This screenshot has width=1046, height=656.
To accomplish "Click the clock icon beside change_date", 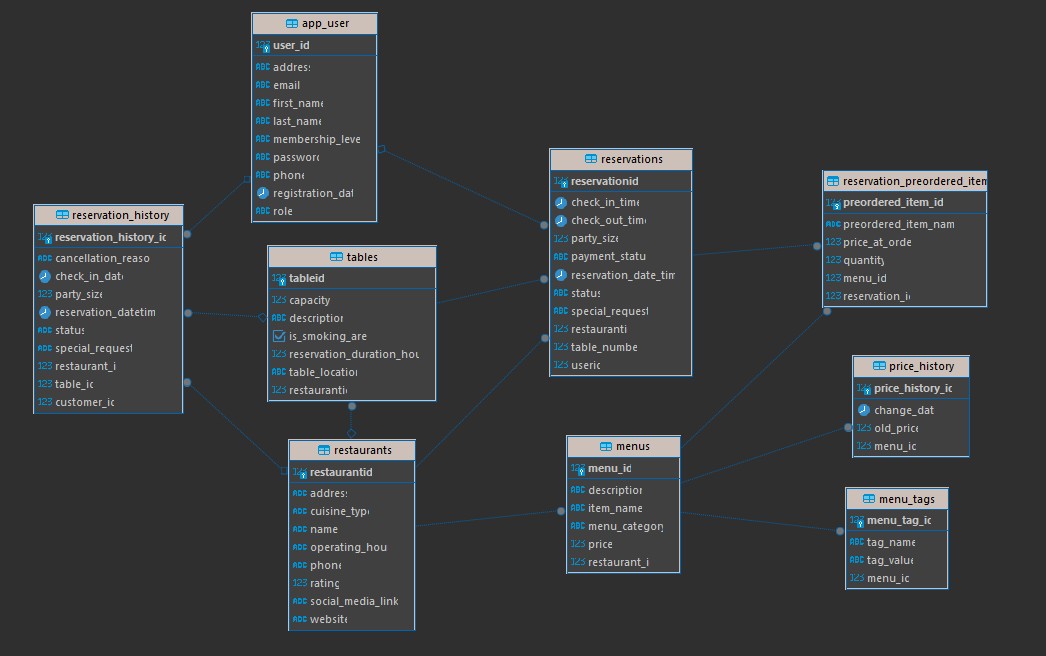I will tap(864, 410).
